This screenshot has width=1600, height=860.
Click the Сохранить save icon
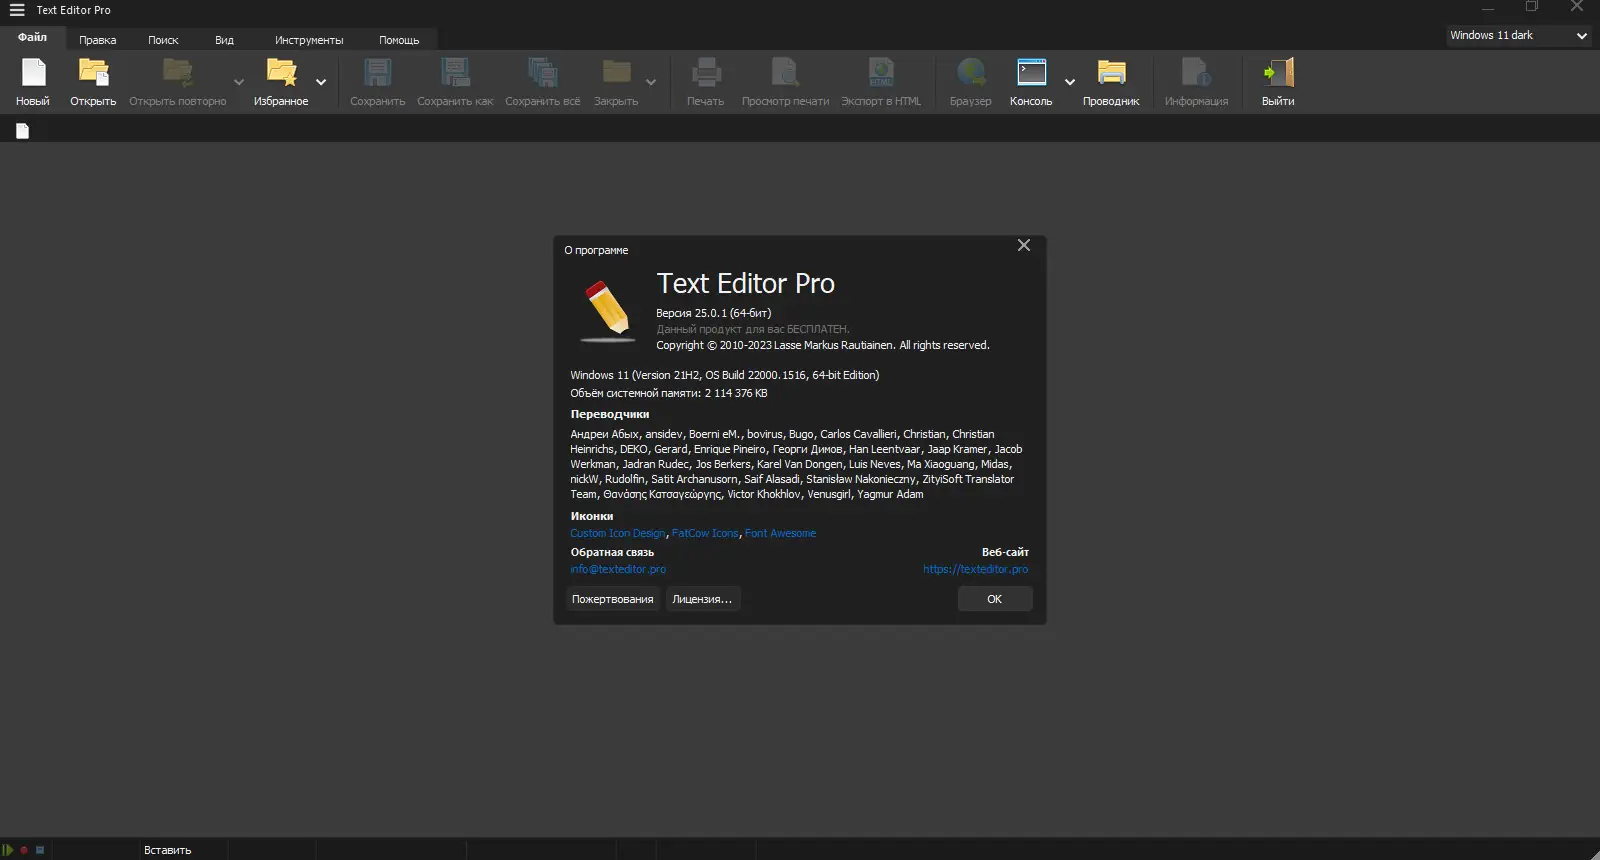[377, 73]
